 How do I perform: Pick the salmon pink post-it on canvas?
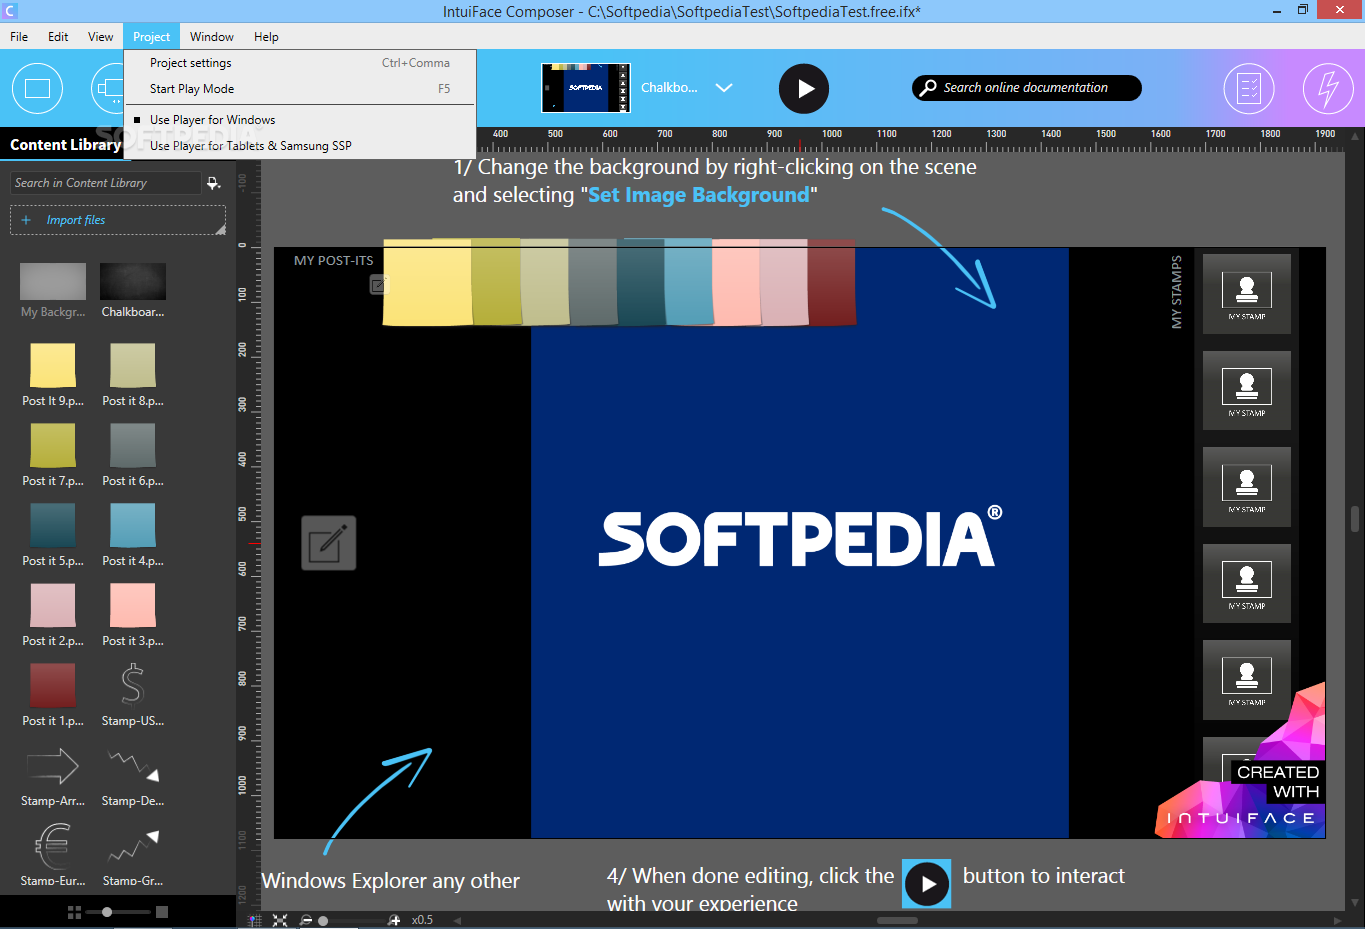pyautogui.click(x=736, y=282)
